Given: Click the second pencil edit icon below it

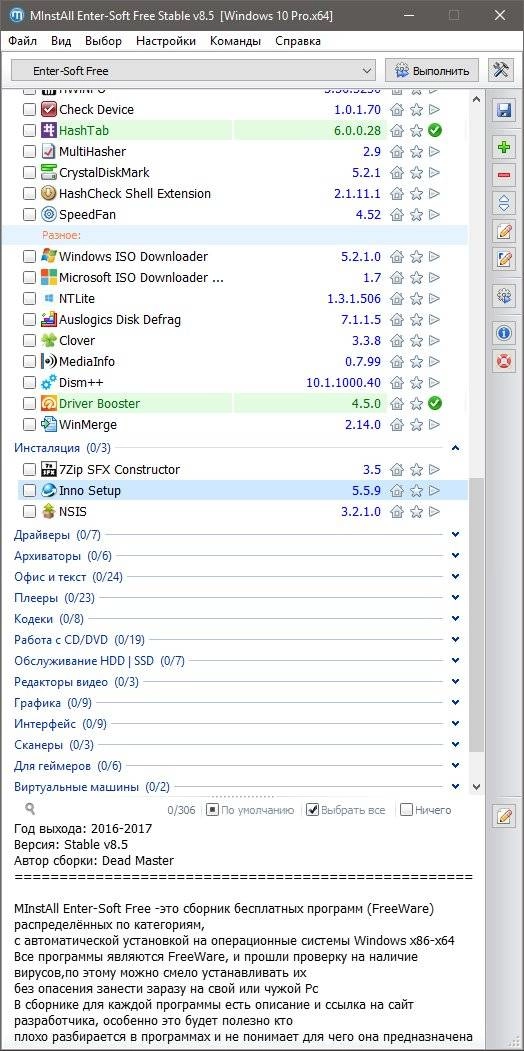Looking at the screenshot, I should [503, 259].
